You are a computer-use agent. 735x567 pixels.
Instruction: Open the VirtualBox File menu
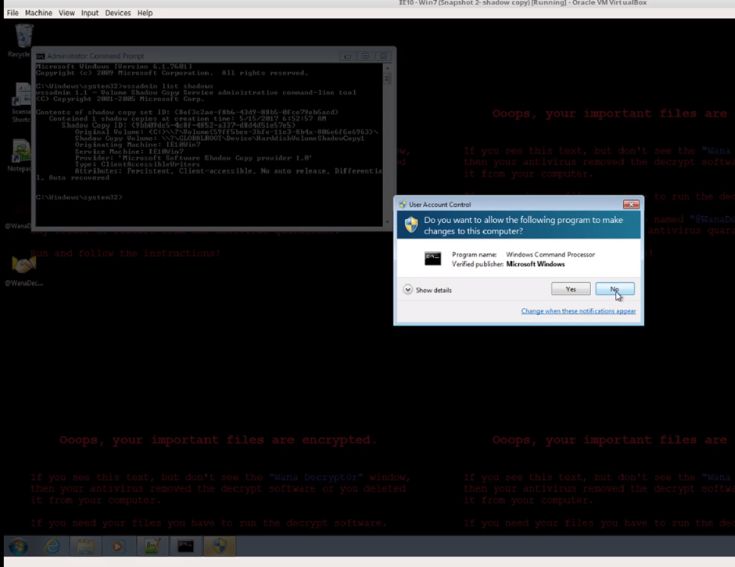click(x=13, y=13)
